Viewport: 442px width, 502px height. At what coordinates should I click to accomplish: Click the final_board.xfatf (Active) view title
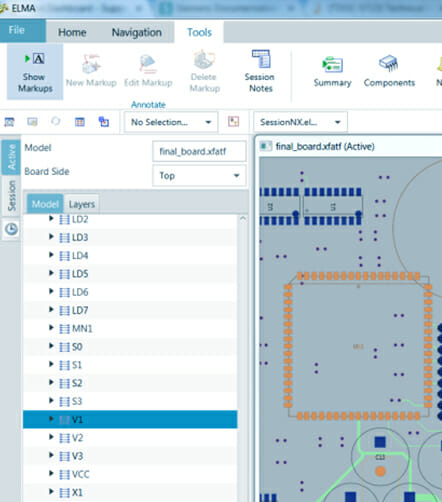325,146
